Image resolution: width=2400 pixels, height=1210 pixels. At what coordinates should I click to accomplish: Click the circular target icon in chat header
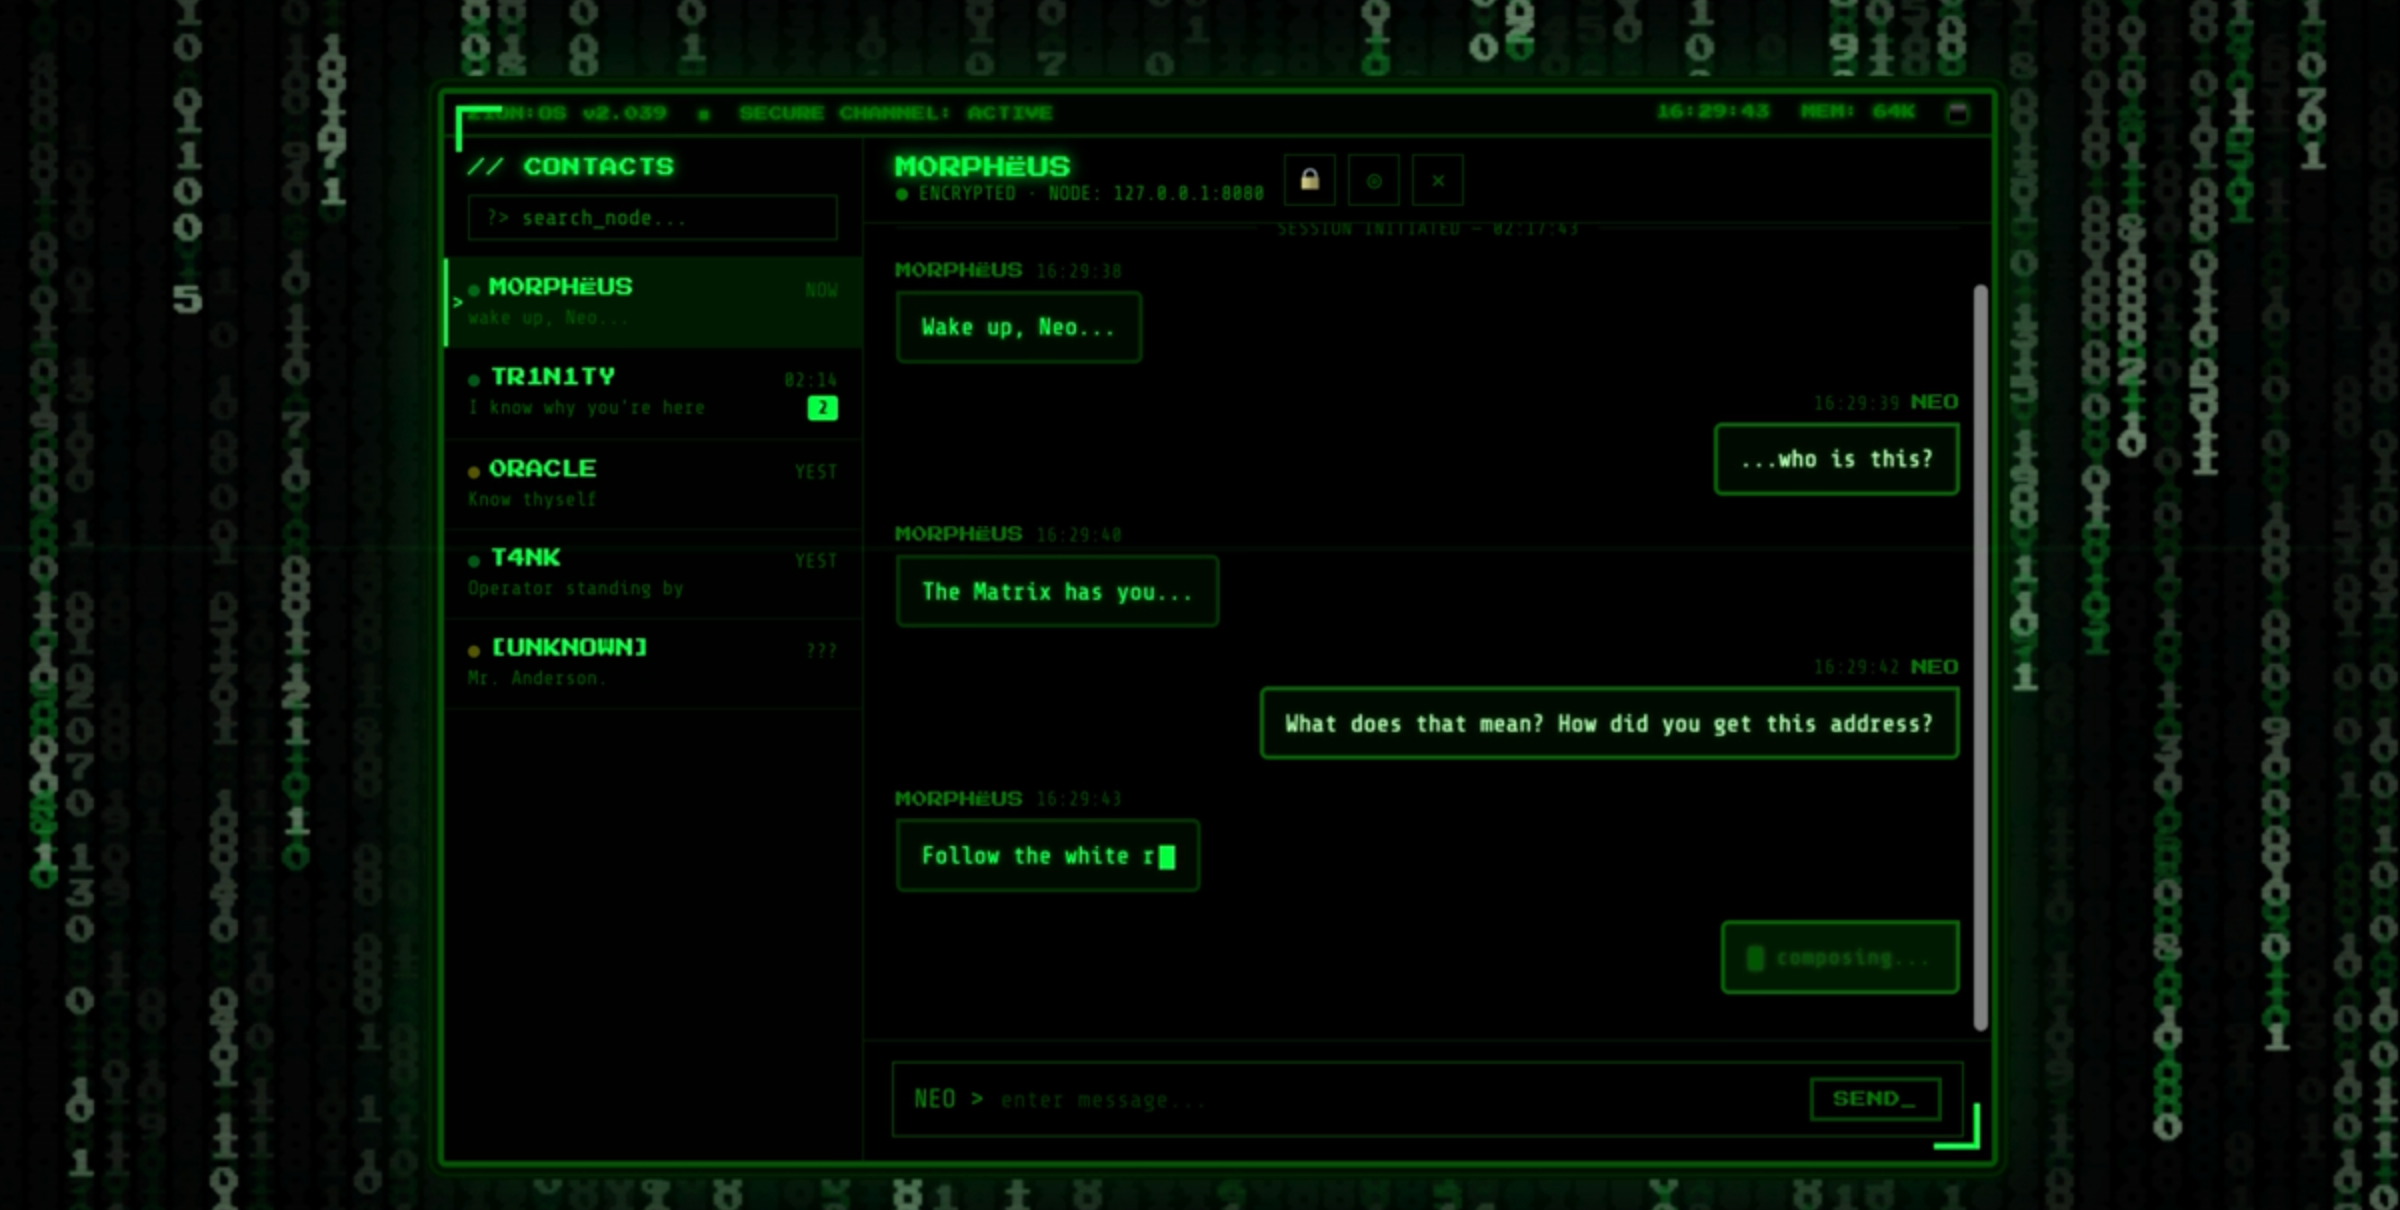pos(1374,180)
